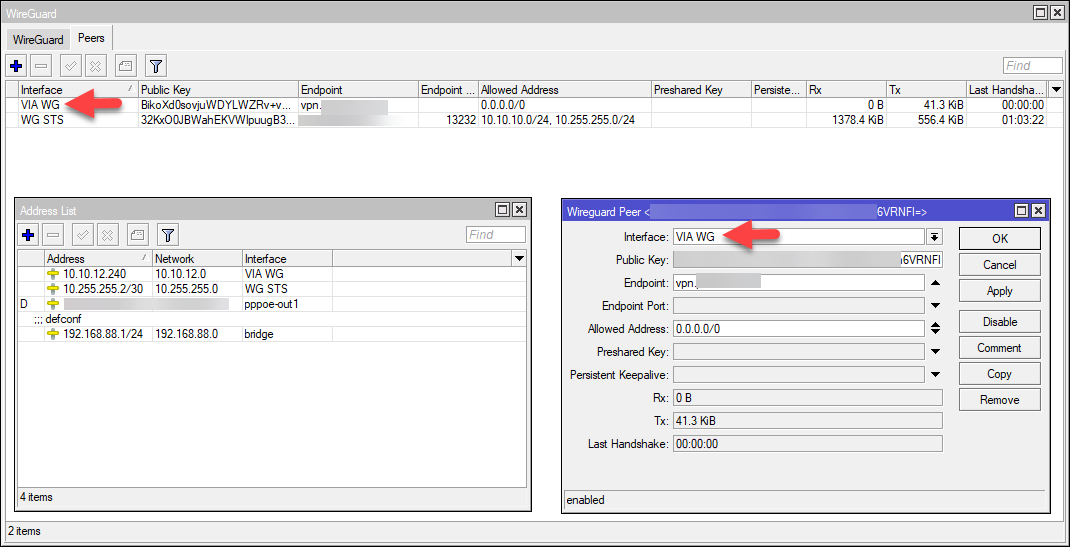The image size is (1070, 547).
Task: Click Apply button
Action: pos(1000,291)
